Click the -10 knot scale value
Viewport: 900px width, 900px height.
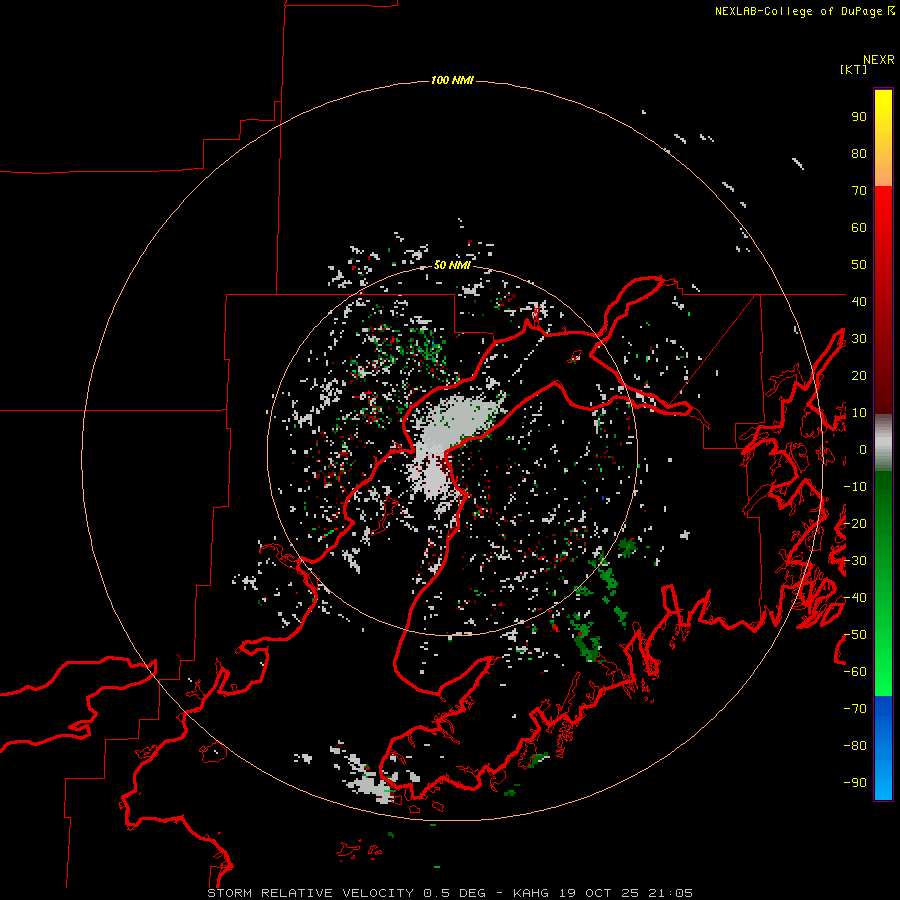[855, 487]
